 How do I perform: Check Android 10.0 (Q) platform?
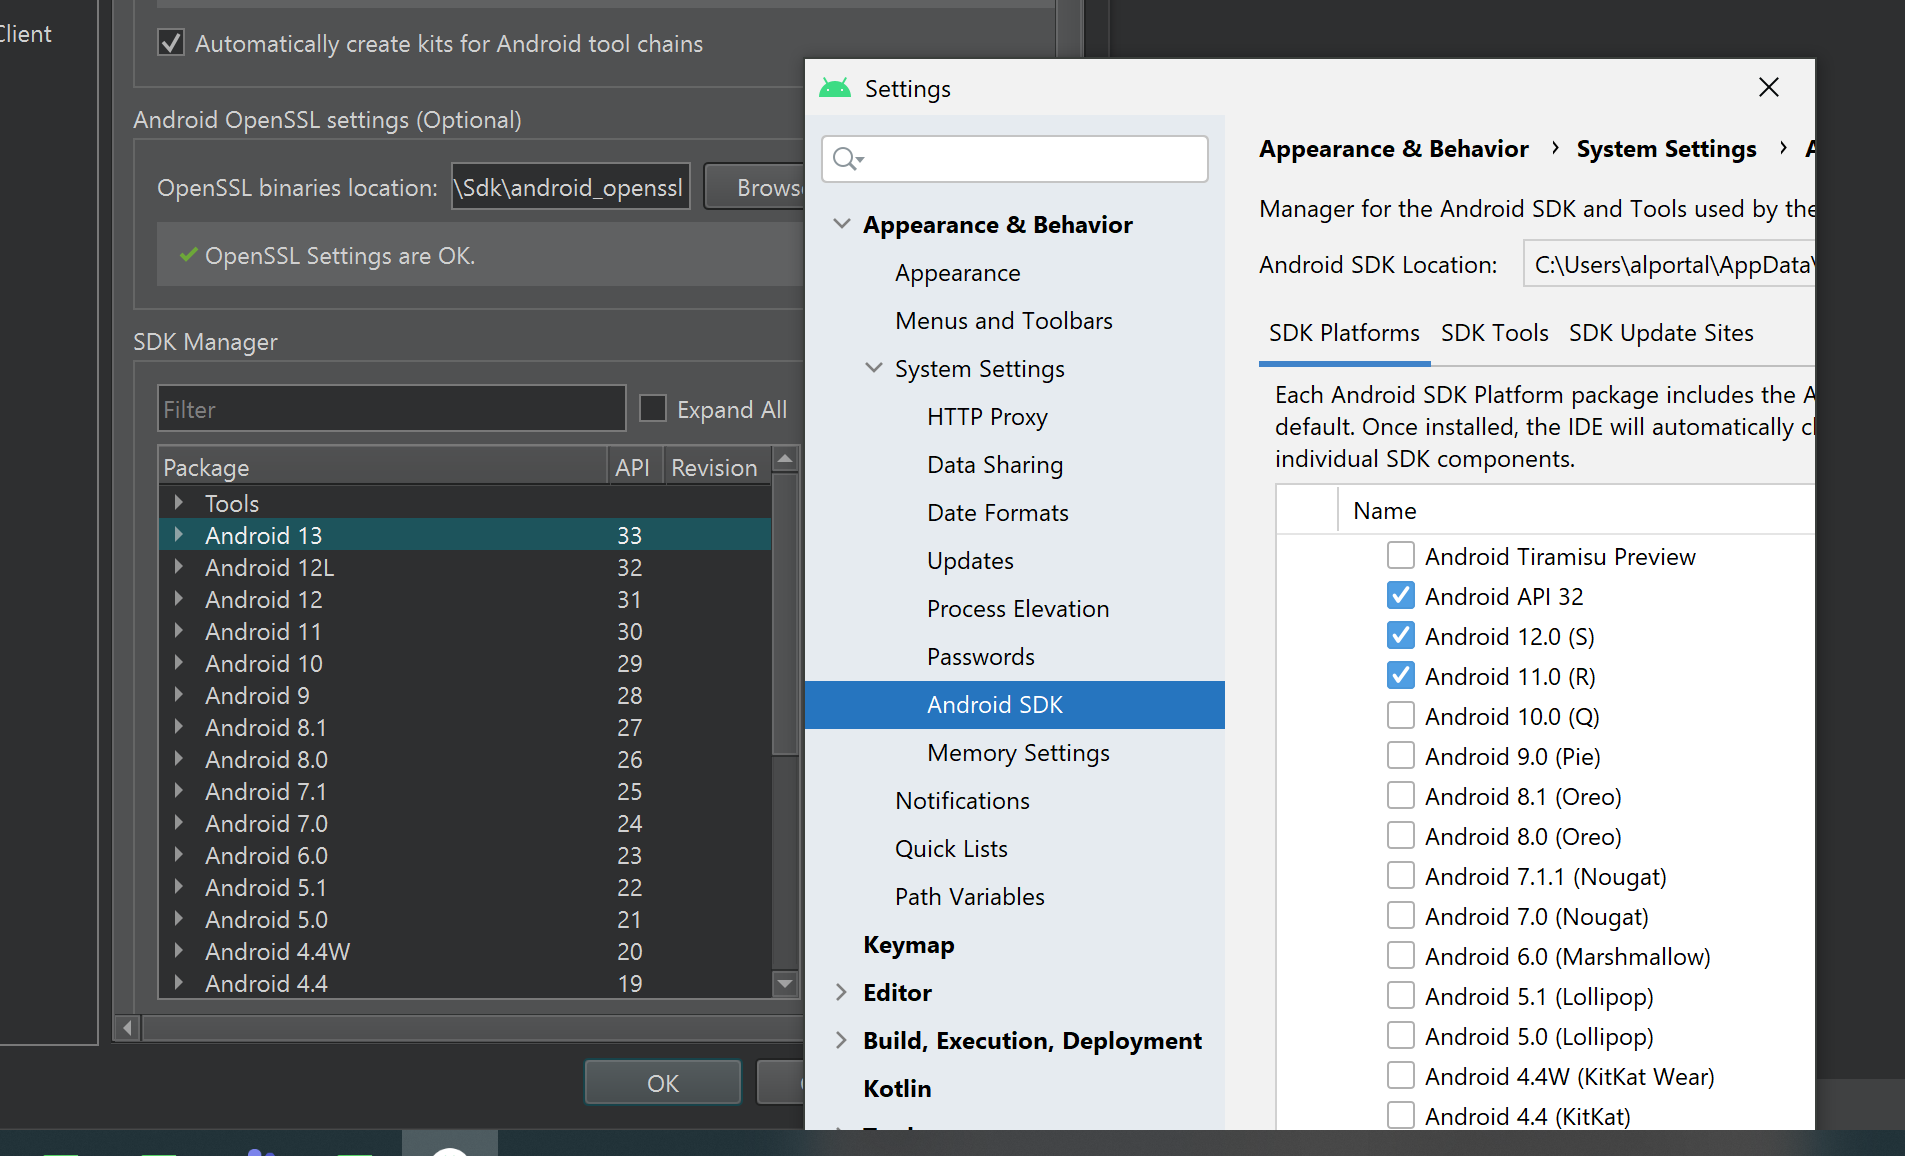point(1401,715)
